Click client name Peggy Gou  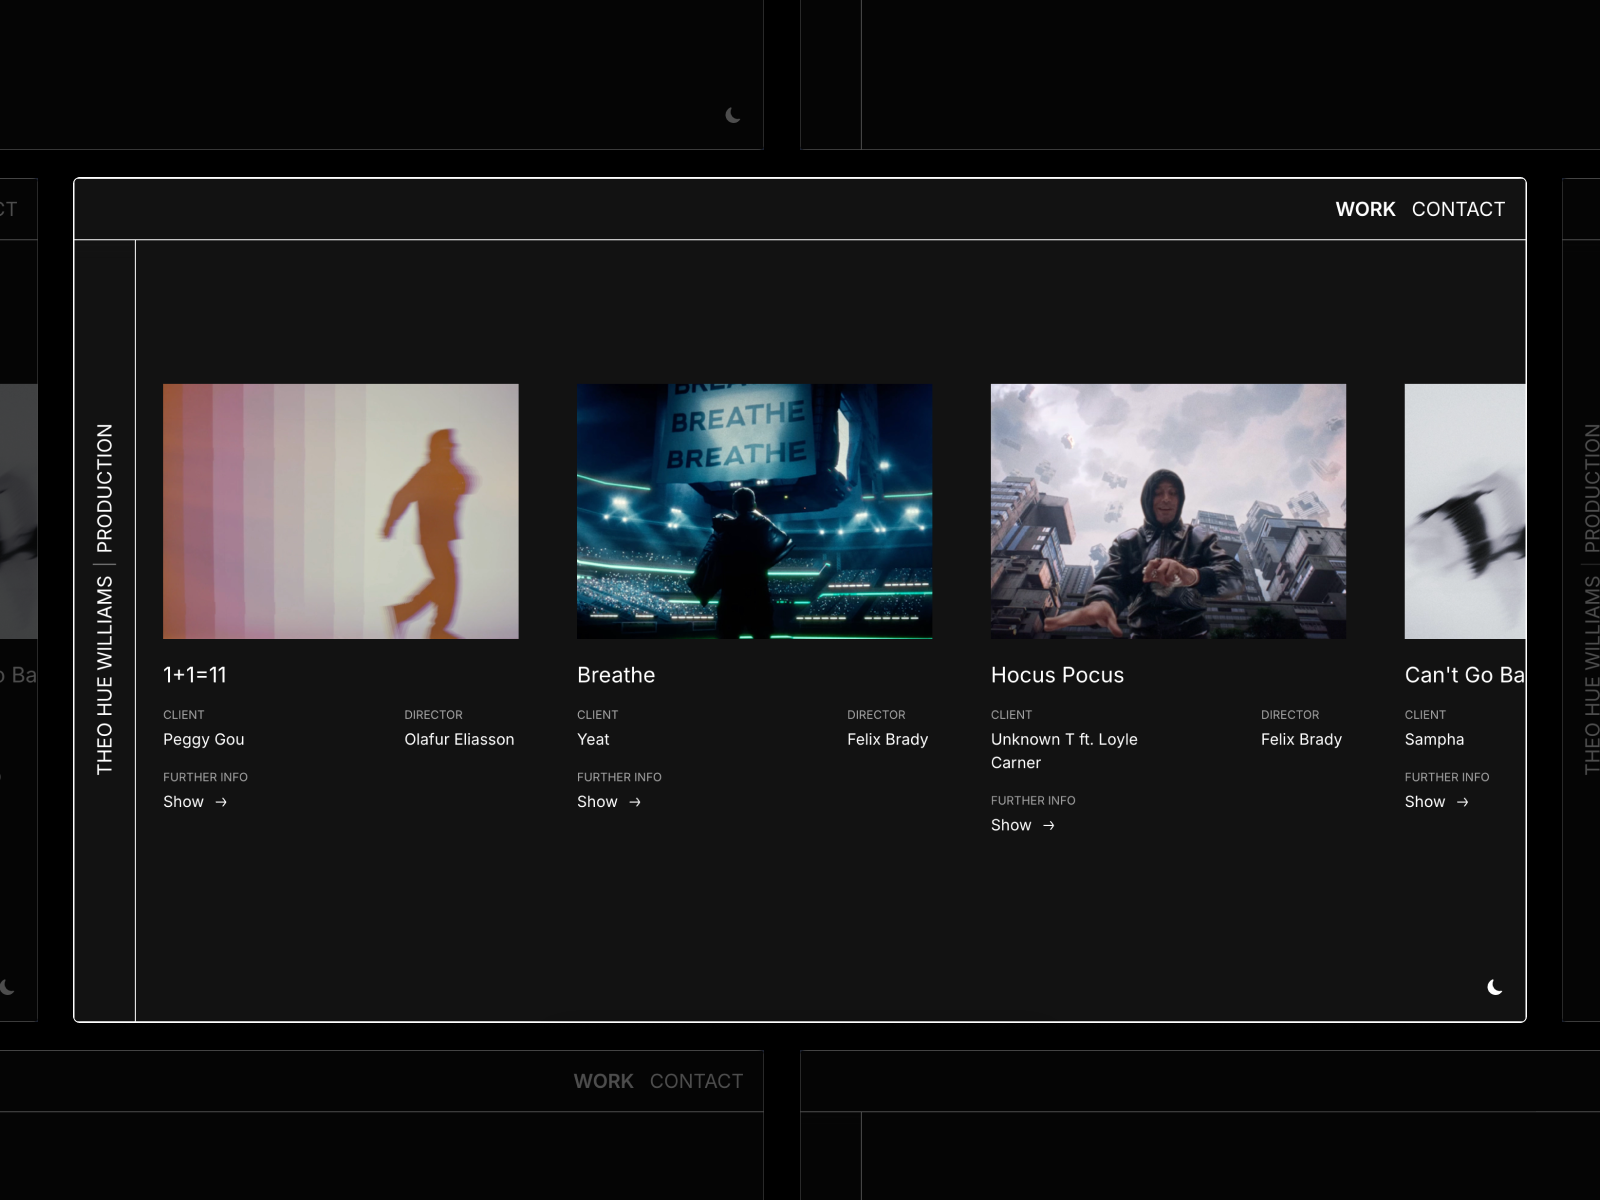click(204, 740)
